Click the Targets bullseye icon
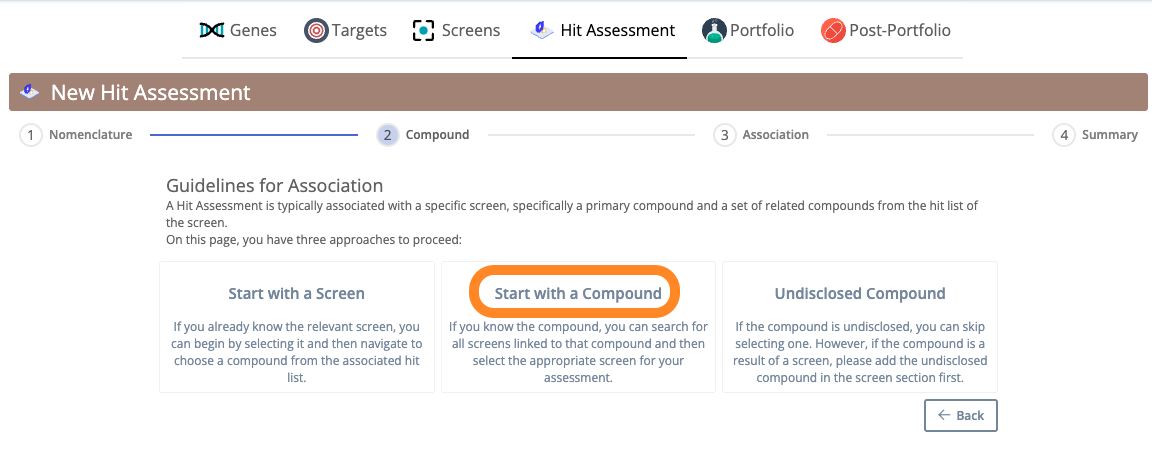This screenshot has width=1152, height=456. point(316,30)
